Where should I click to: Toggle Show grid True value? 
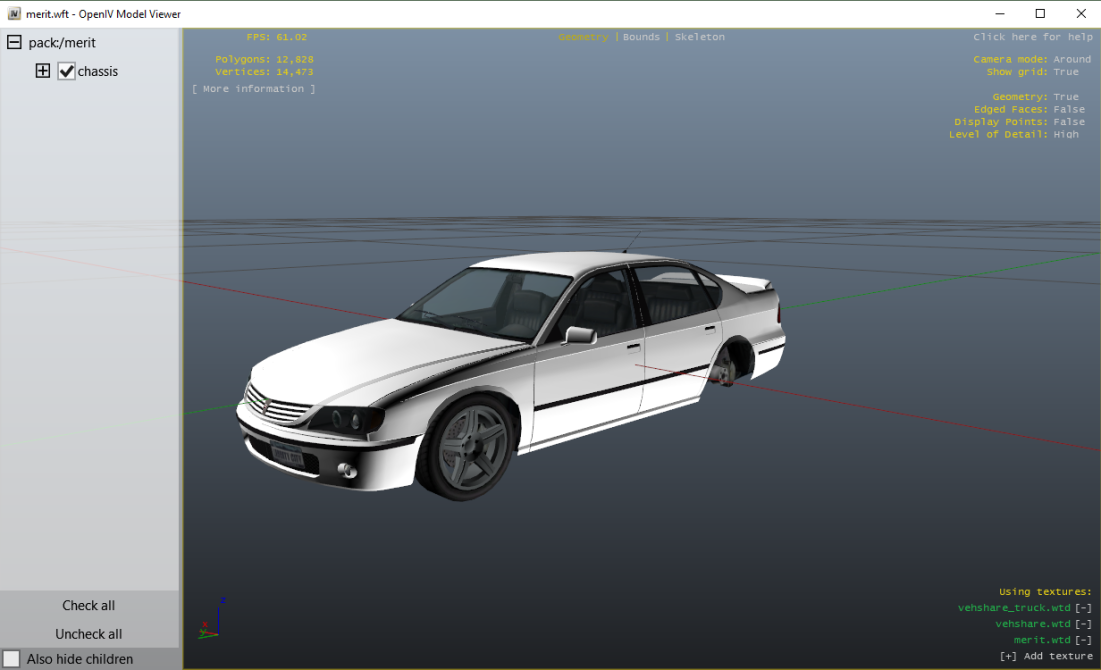tap(1066, 72)
